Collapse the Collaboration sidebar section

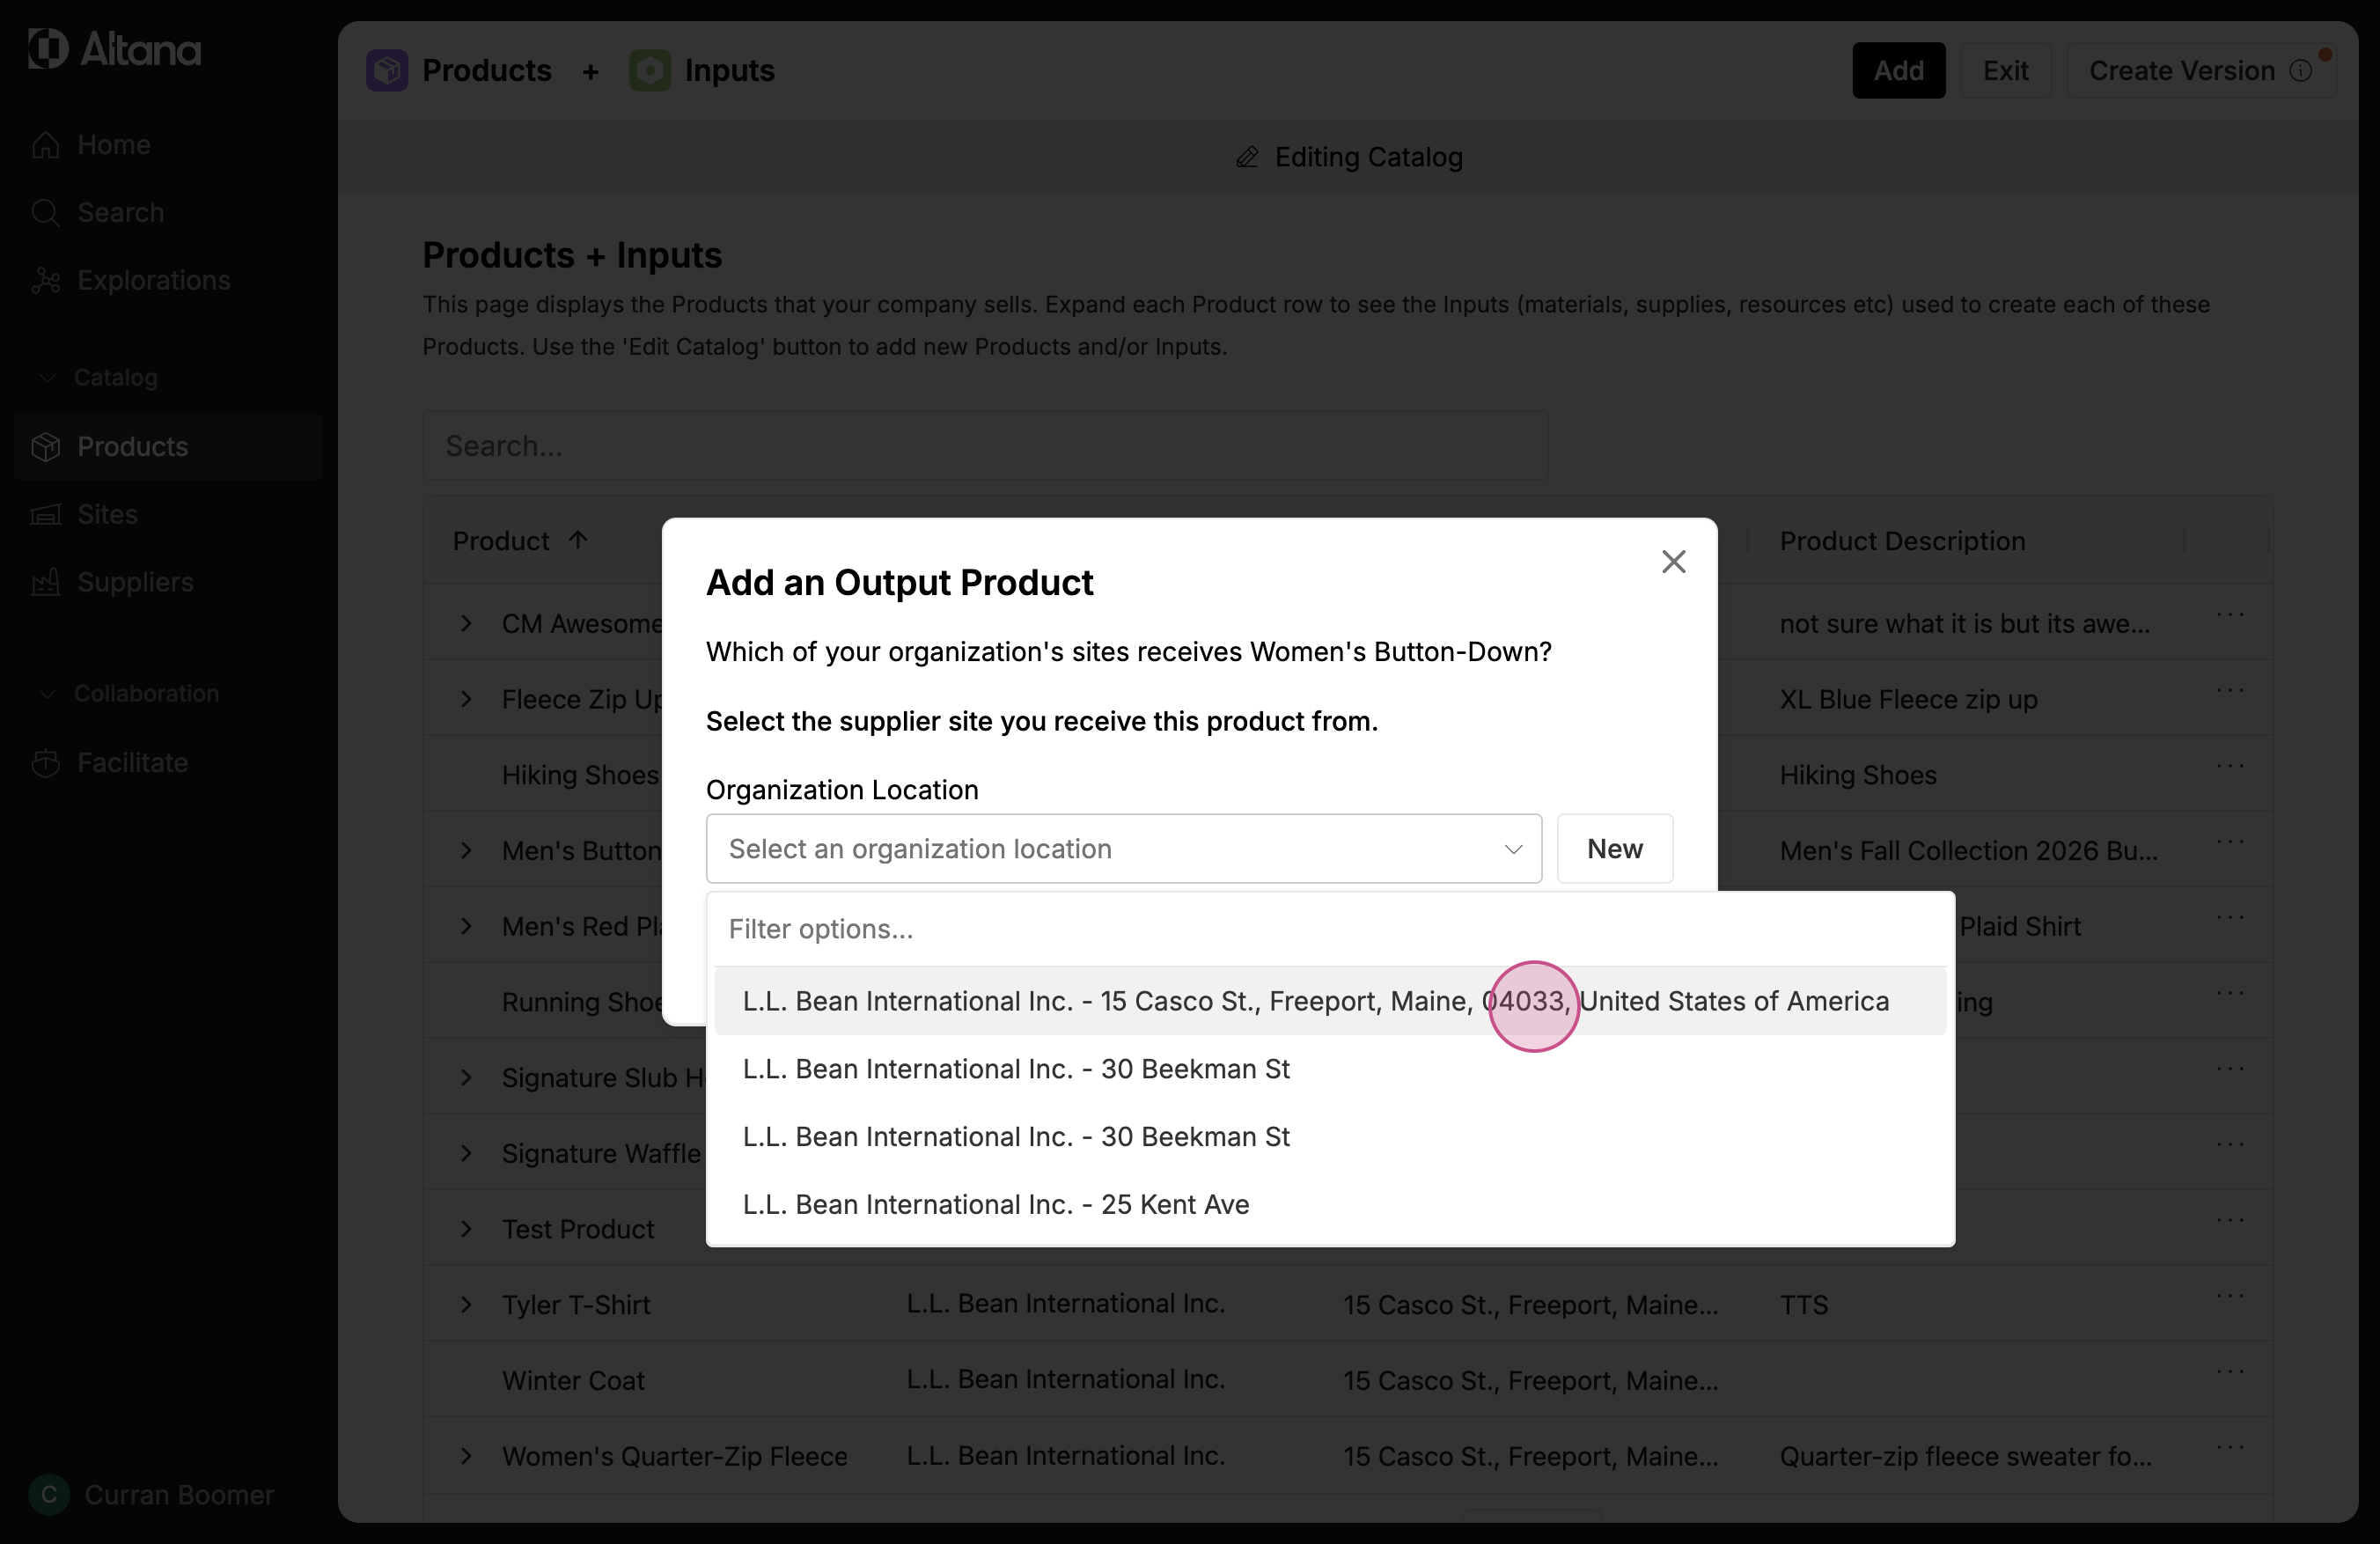click(x=47, y=694)
